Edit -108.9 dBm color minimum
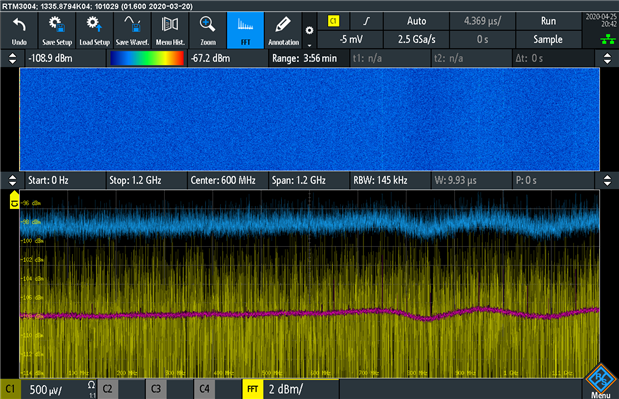 pos(66,58)
